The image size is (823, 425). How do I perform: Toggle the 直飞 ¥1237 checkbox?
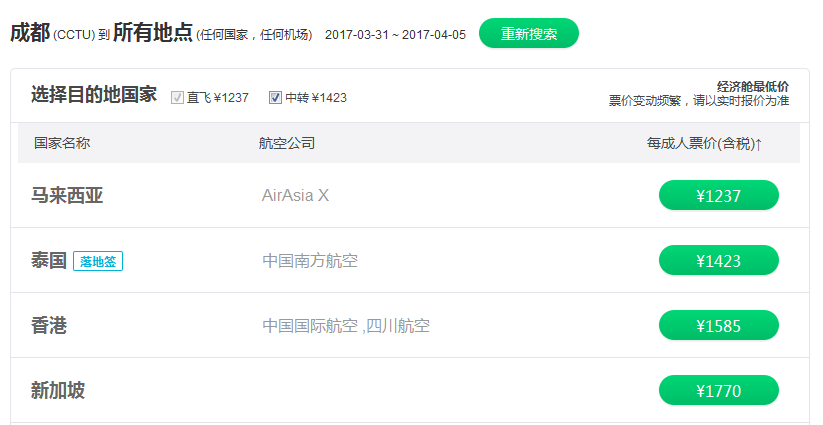(x=178, y=98)
